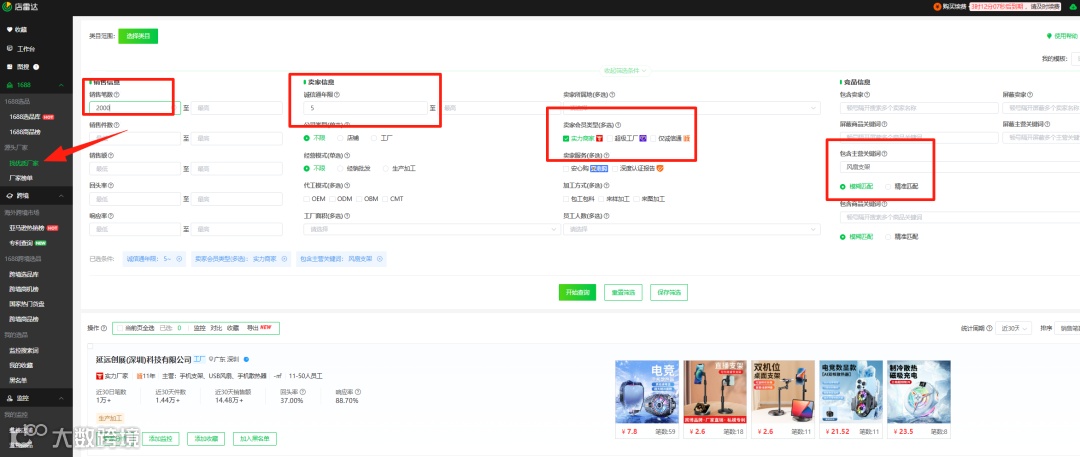Open 厂家榜单 in sidebar
1080x457 pixels.
point(21,178)
